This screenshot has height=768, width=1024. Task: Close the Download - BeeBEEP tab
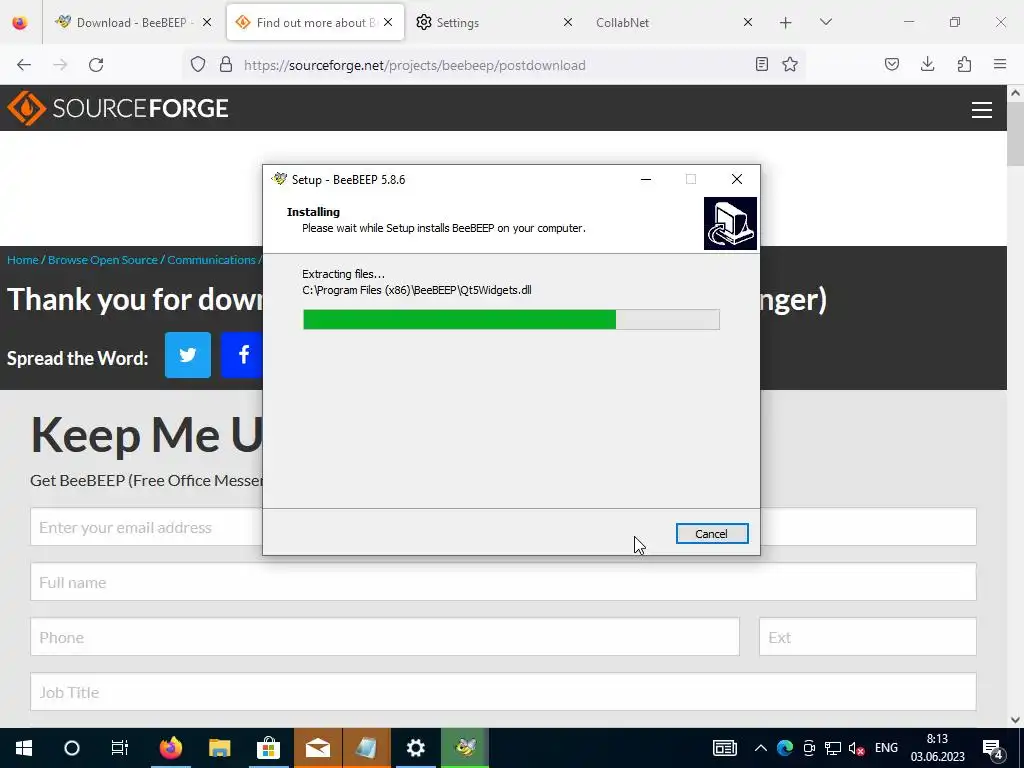coord(207,22)
